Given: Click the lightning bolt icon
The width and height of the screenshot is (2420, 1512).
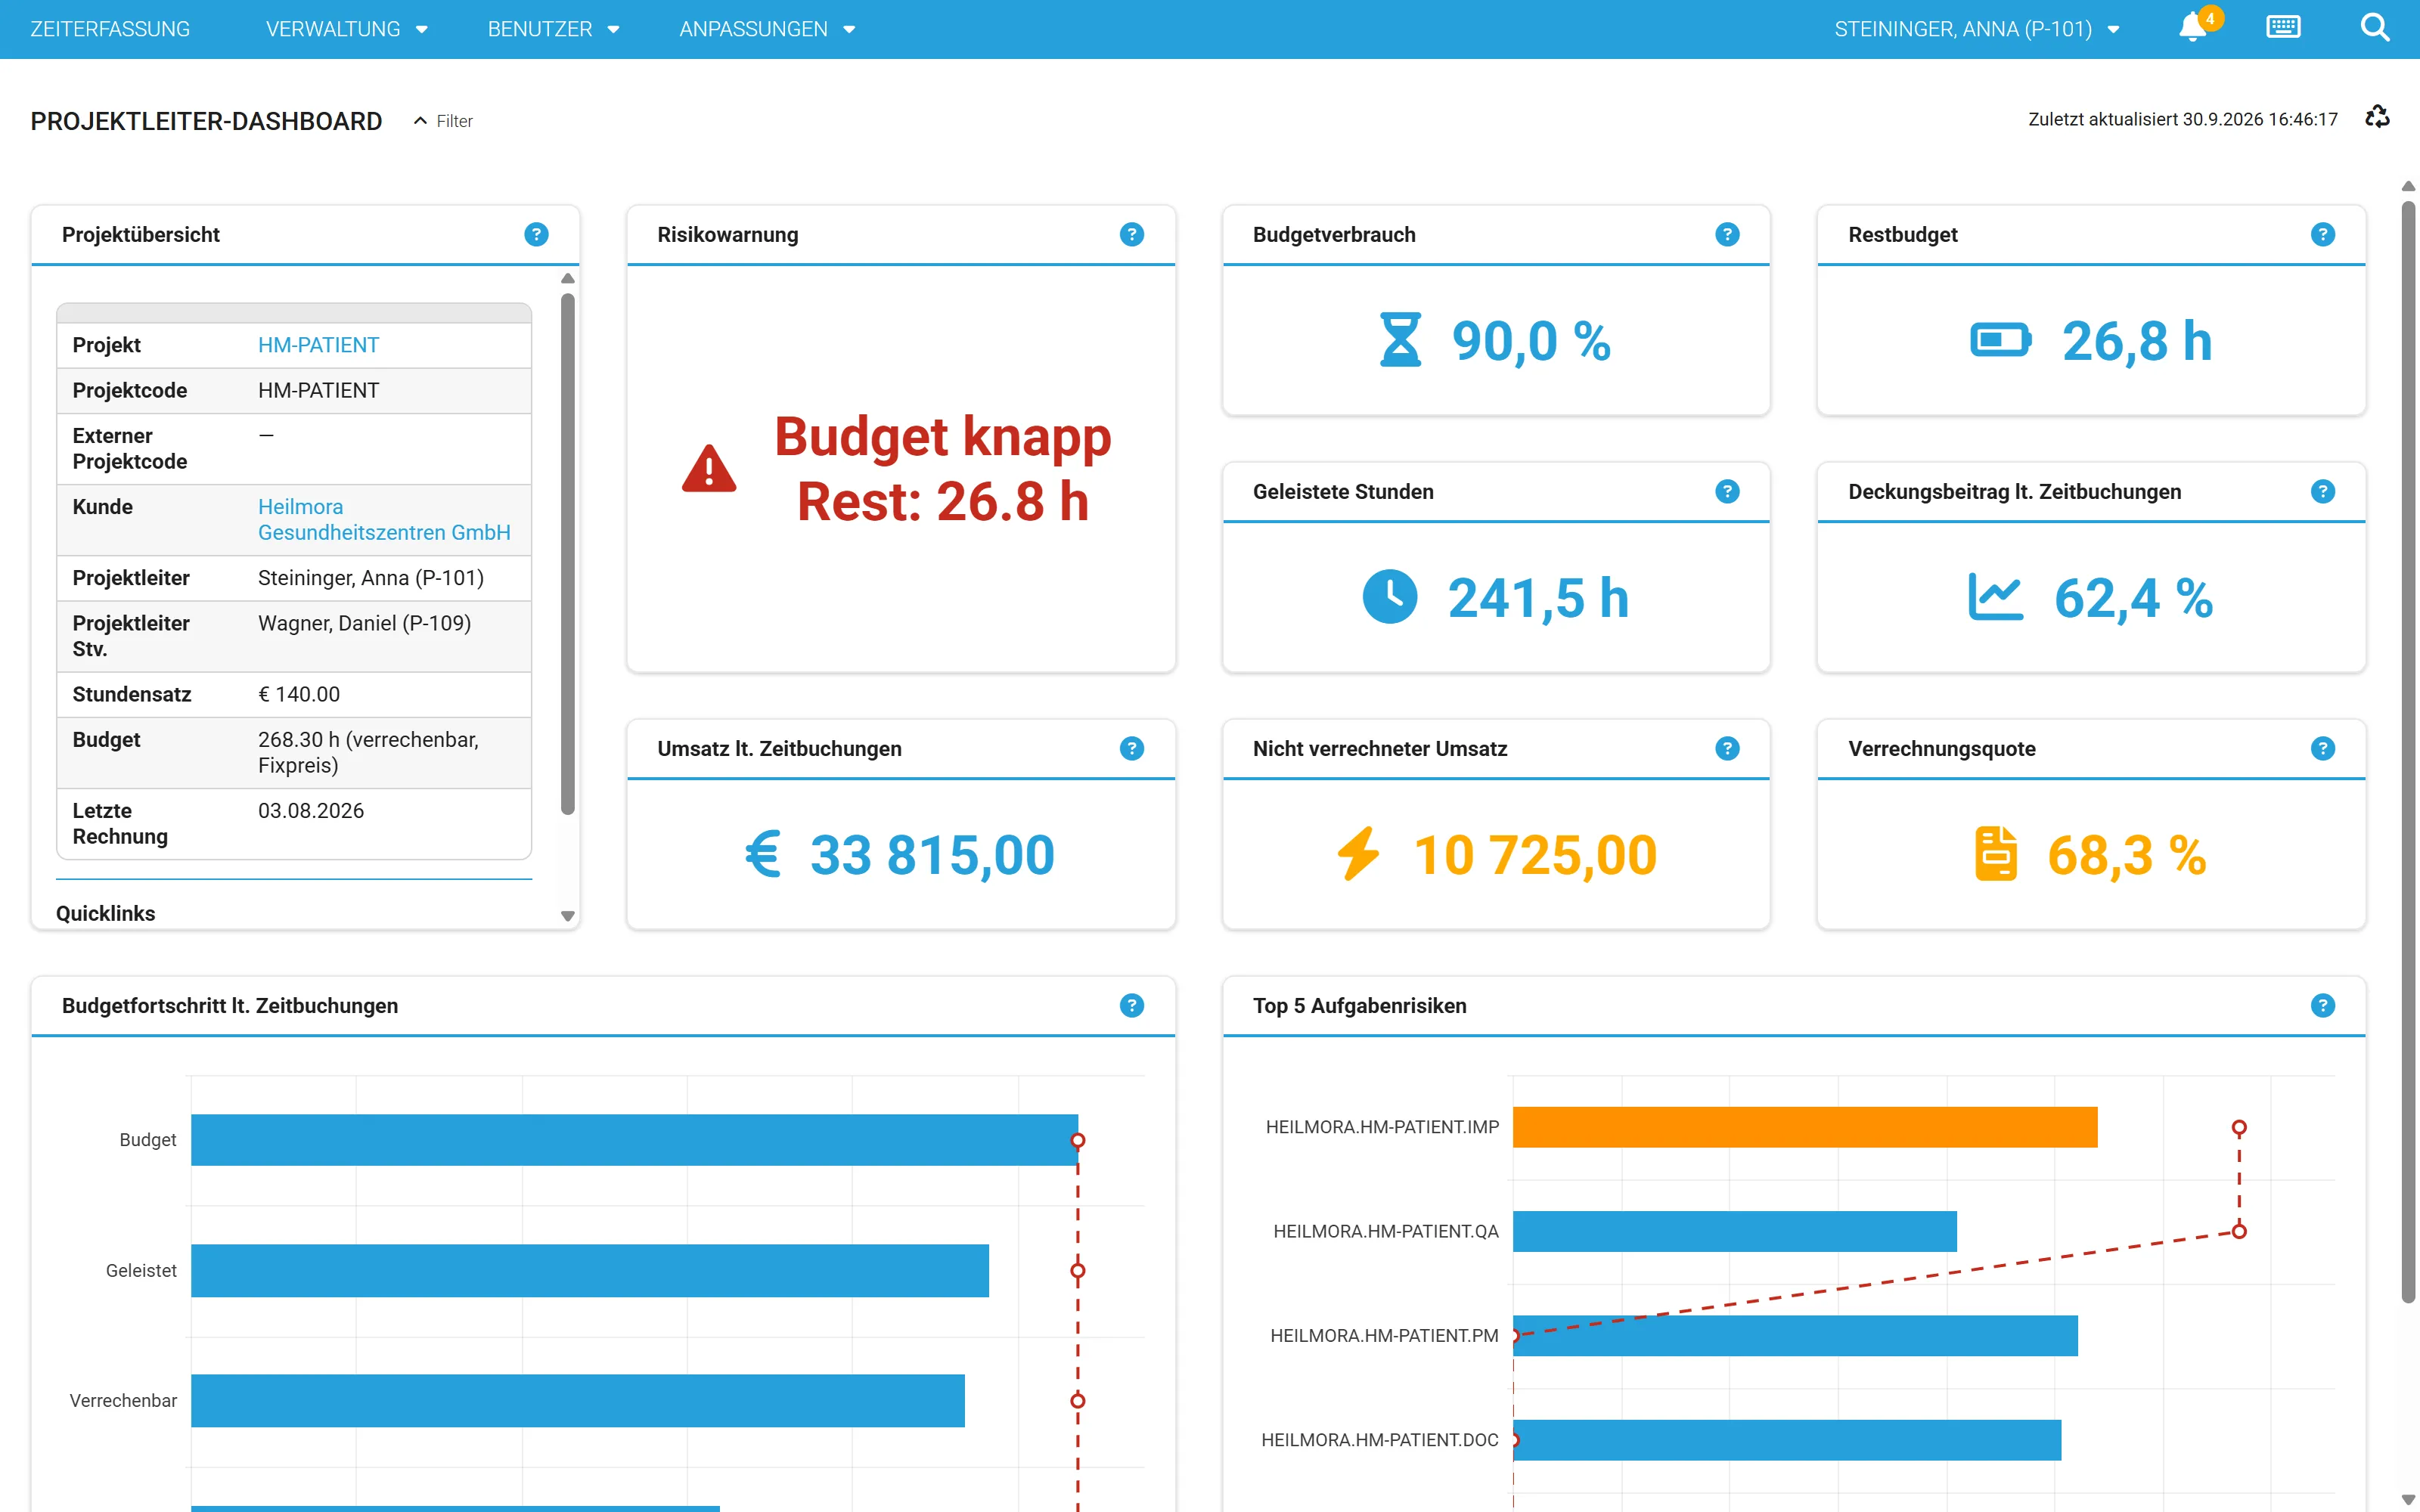Looking at the screenshot, I should click(1358, 854).
